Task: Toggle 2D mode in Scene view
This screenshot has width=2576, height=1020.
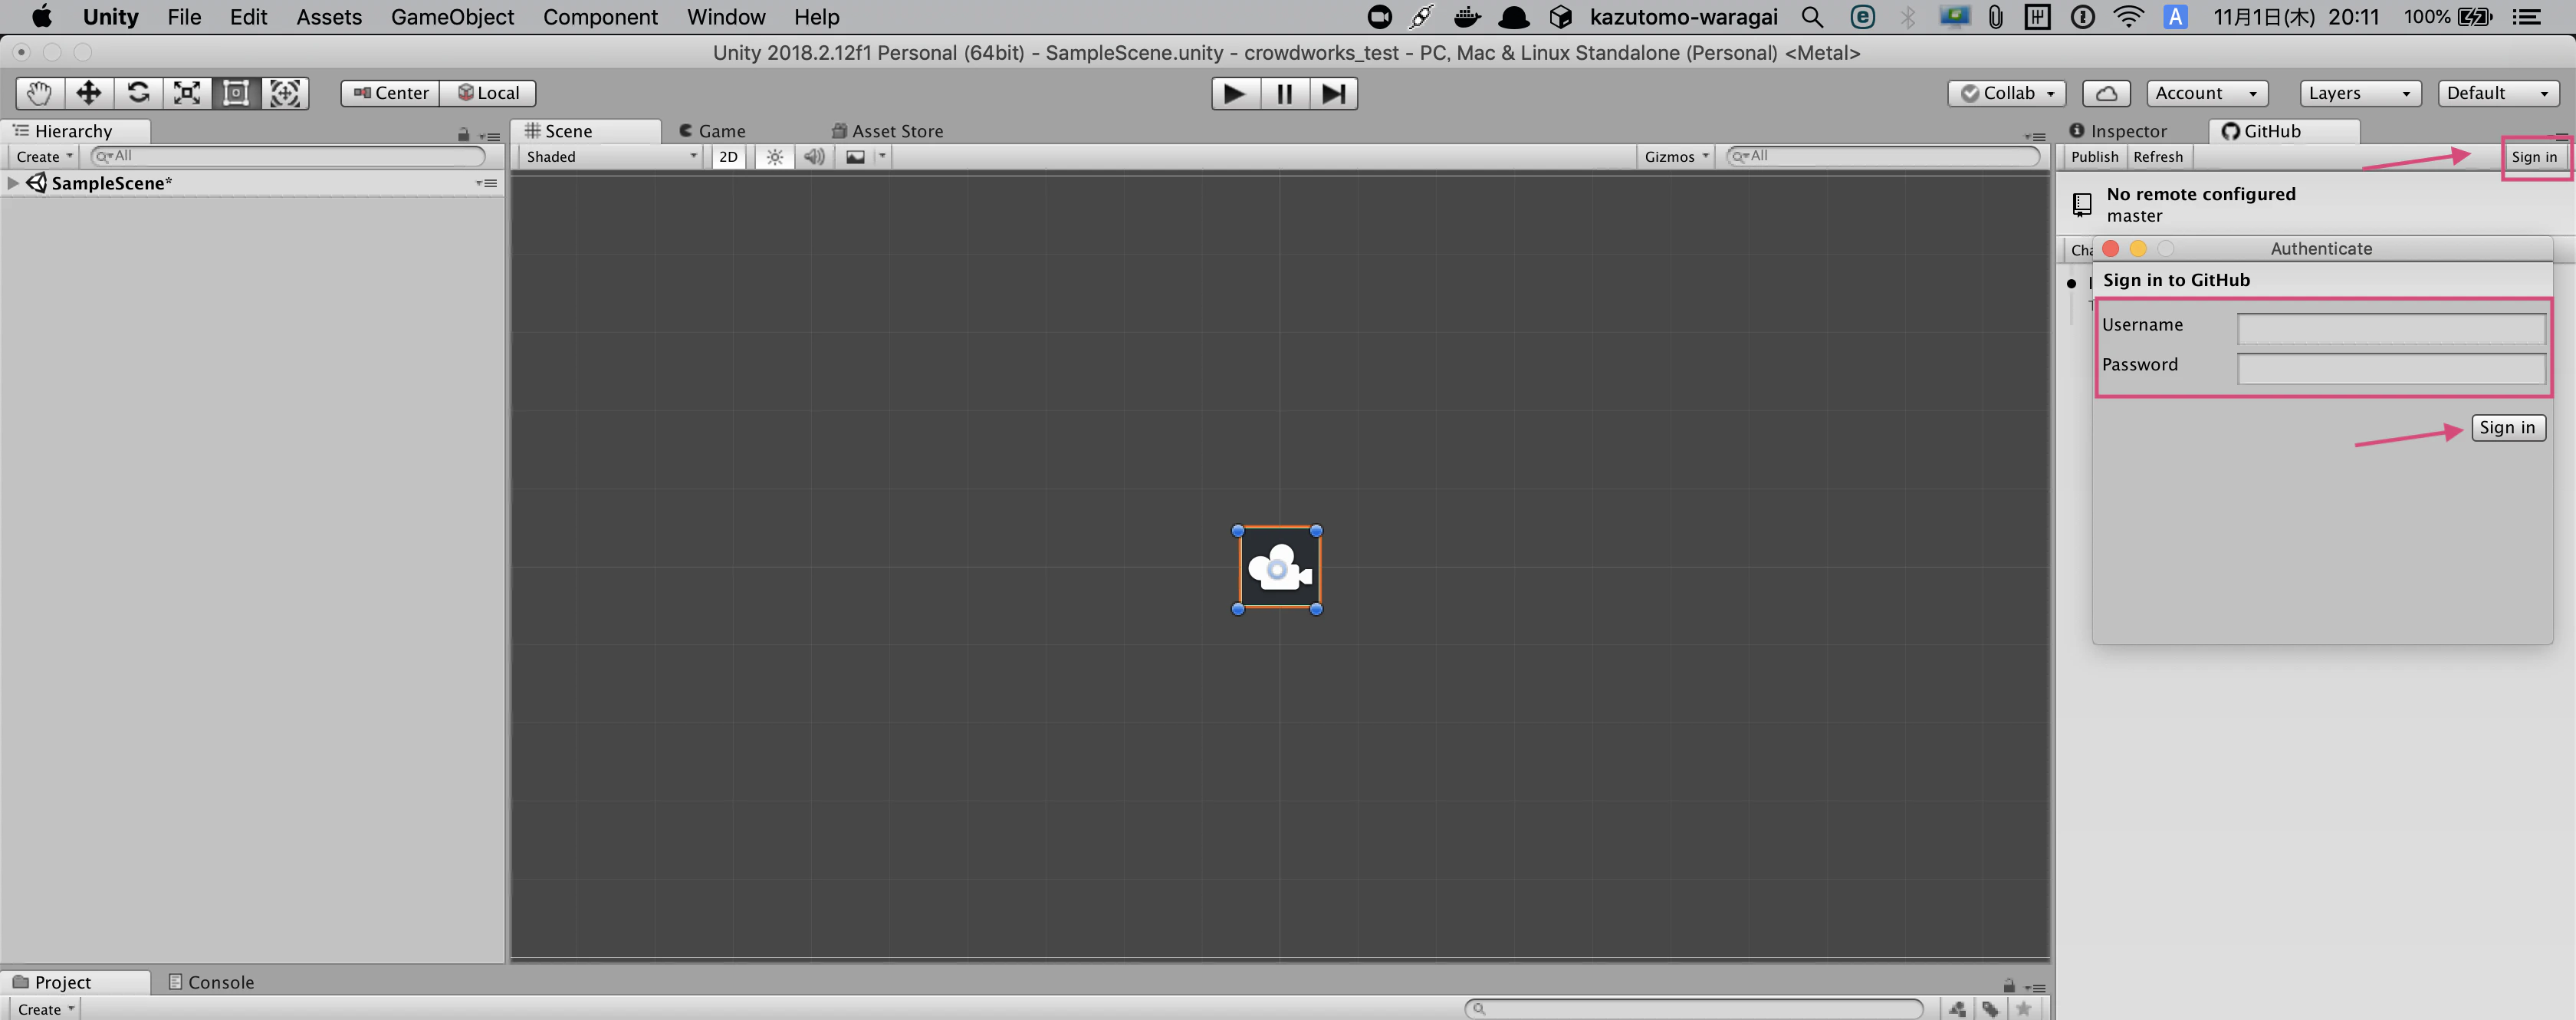Action: pyautogui.click(x=728, y=156)
